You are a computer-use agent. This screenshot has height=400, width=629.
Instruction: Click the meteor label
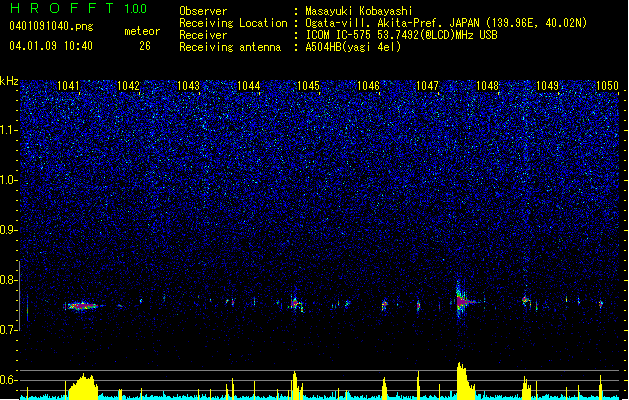click(x=142, y=31)
